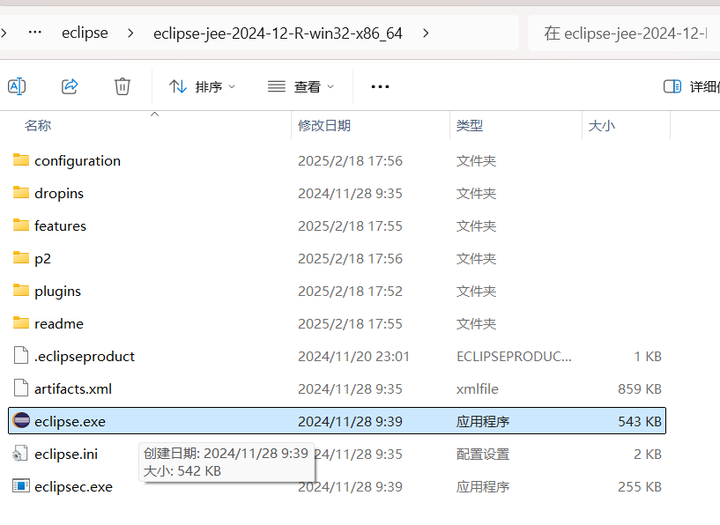Click the 应用程序 type of eclipse.exe

coord(483,421)
